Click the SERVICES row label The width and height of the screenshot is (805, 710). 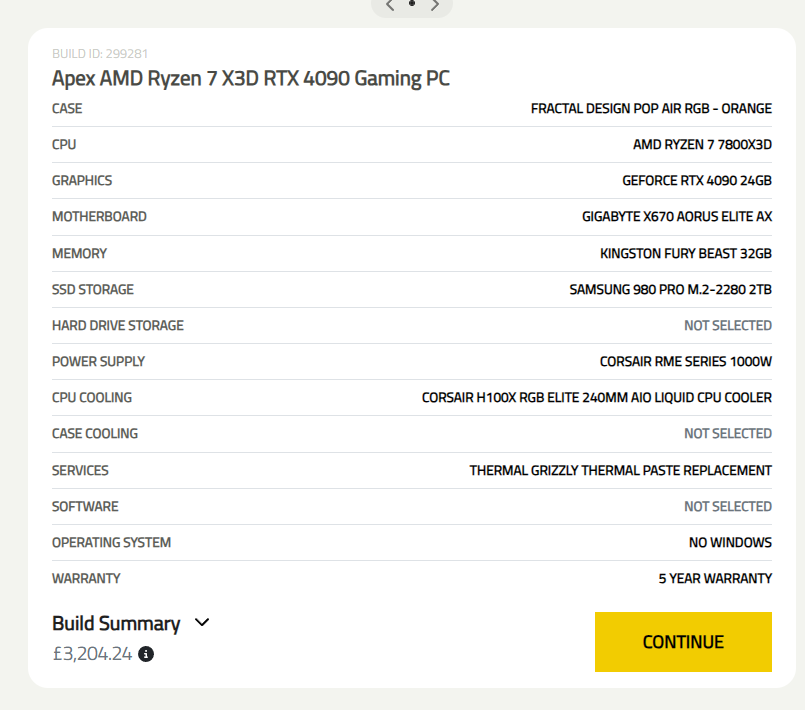click(81, 470)
